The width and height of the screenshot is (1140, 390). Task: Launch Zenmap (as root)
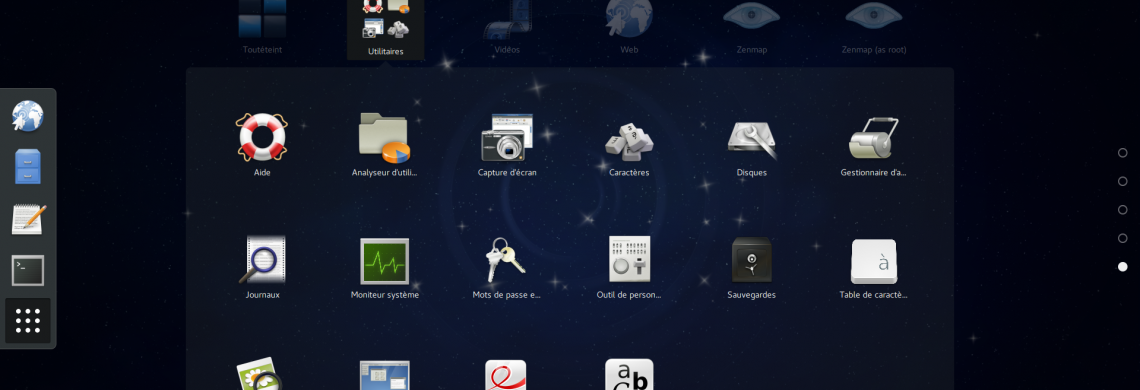tap(873, 28)
